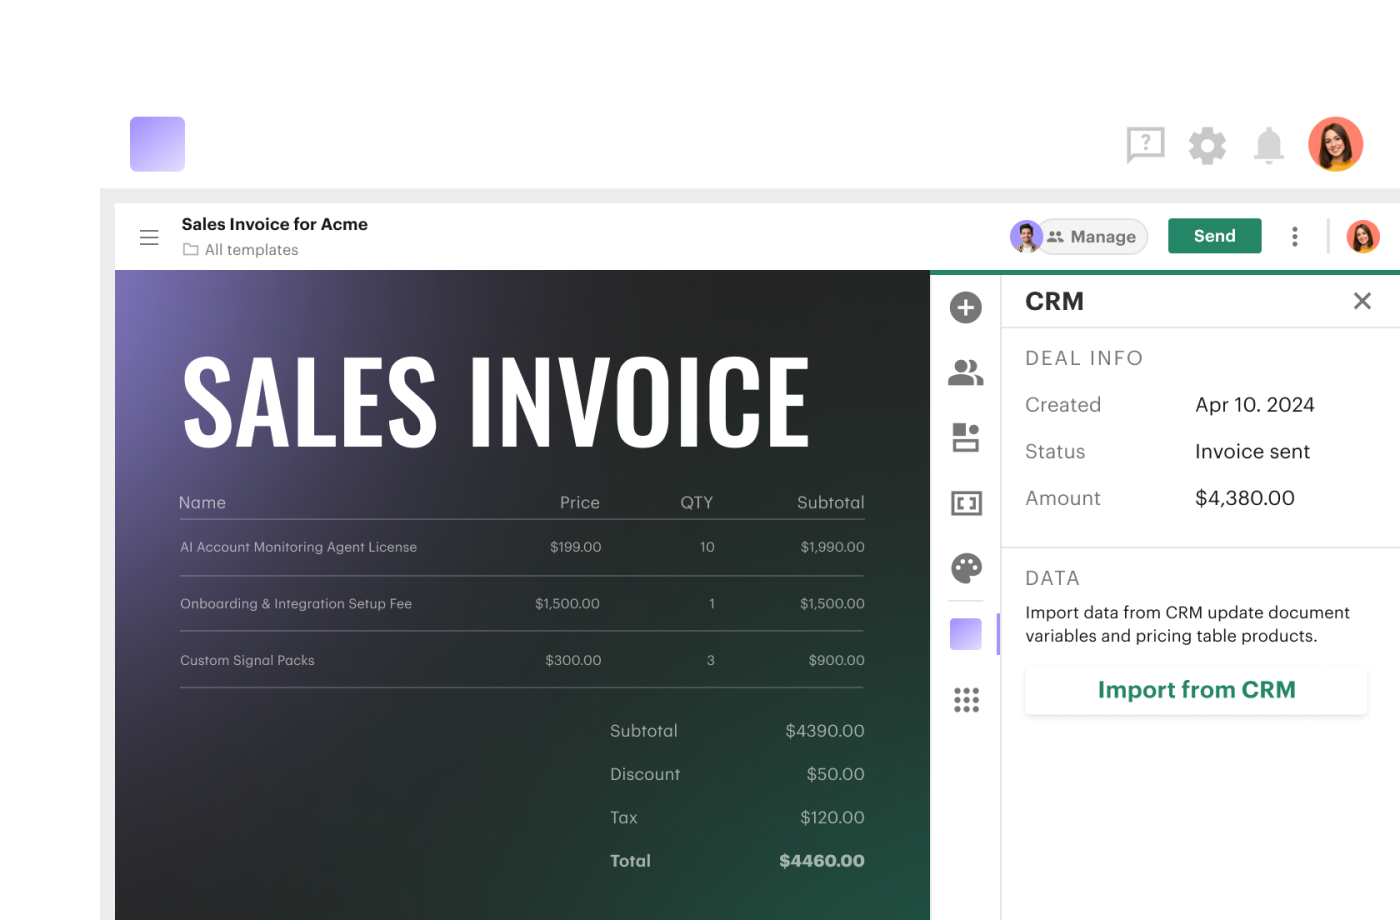This screenshot has height=920, width=1400.
Task: Click the notifications bell icon
Action: pyautogui.click(x=1268, y=146)
